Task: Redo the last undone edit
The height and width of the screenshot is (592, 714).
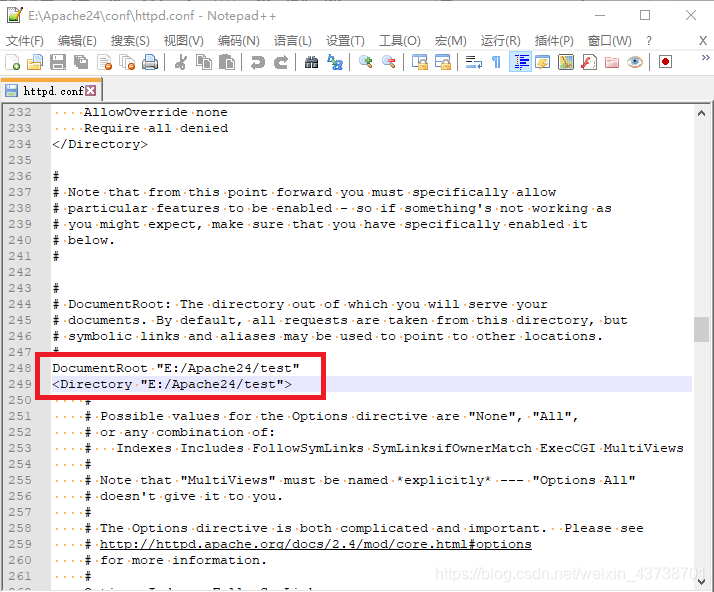Action: coord(280,62)
